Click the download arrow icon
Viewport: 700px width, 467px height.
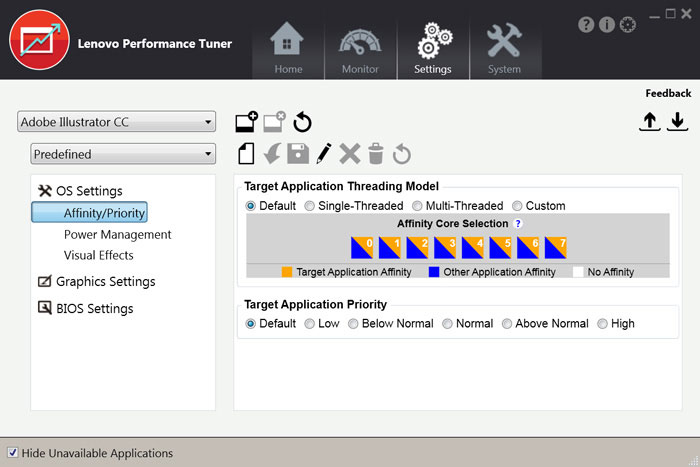(677, 121)
